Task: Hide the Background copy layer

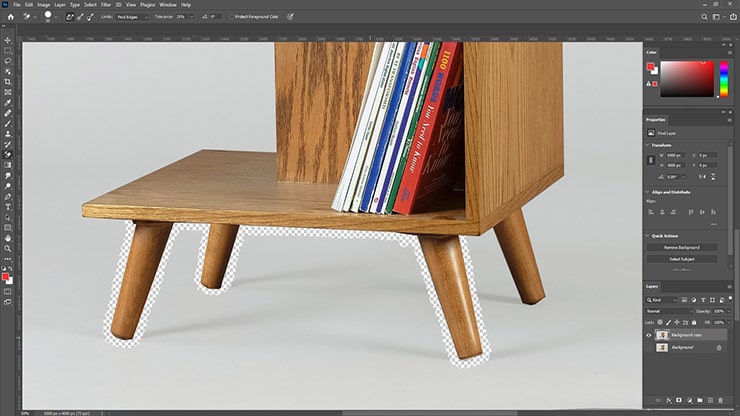Action: (649, 335)
